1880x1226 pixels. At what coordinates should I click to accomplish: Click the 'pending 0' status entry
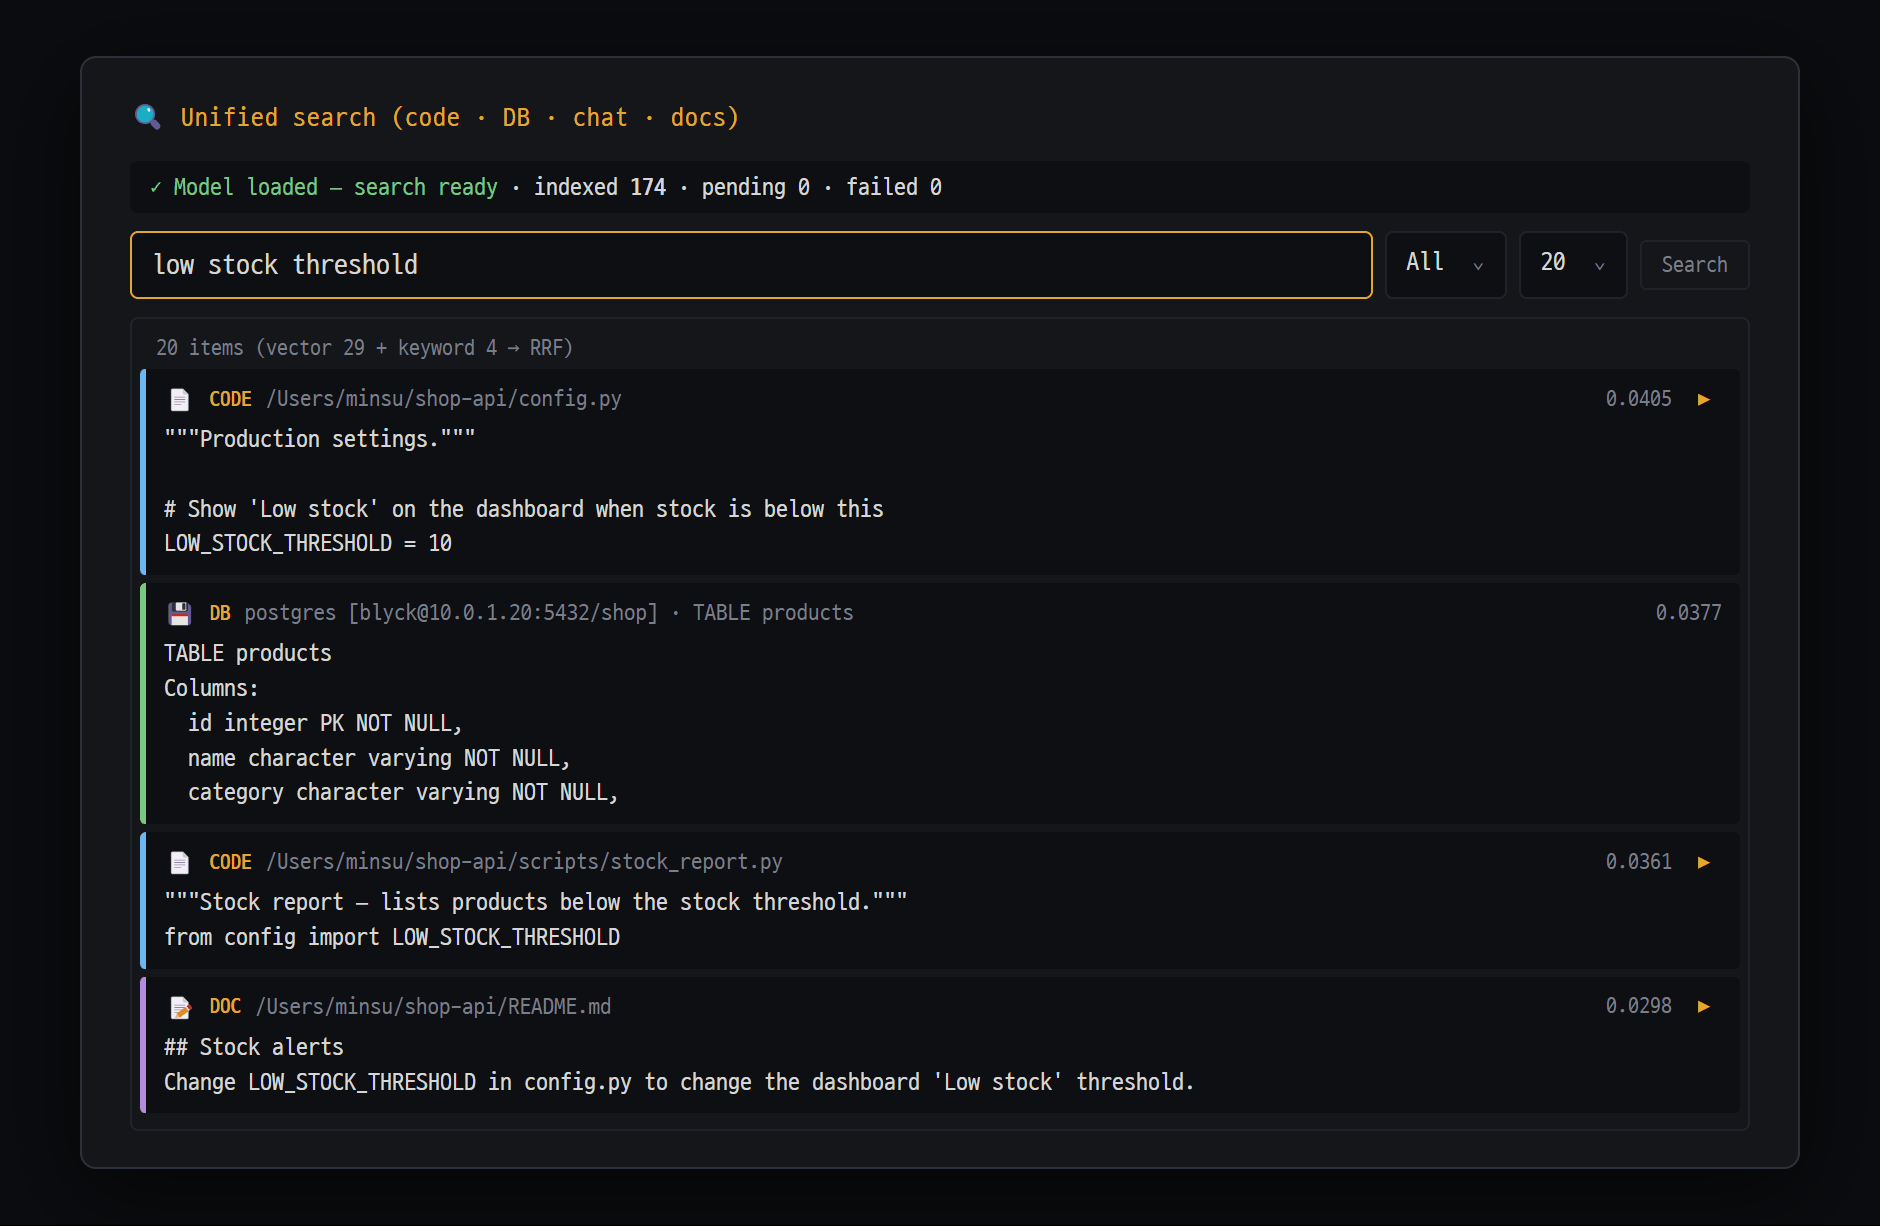point(756,187)
